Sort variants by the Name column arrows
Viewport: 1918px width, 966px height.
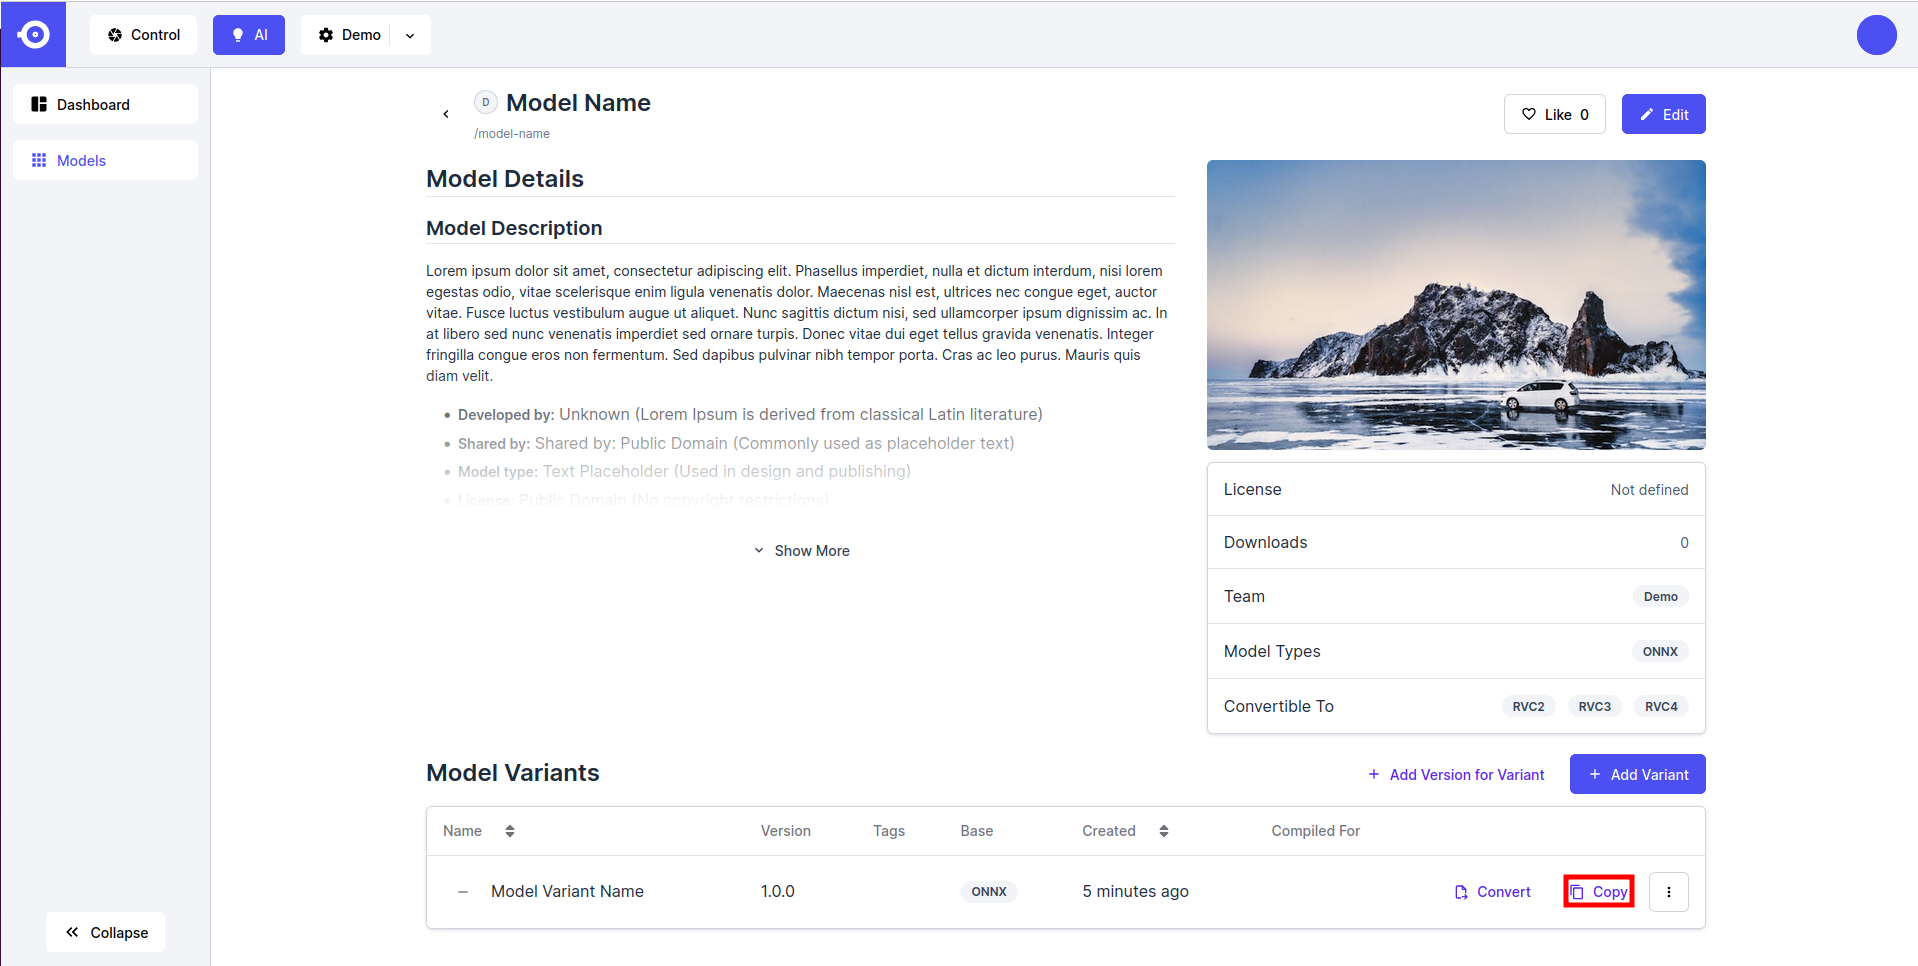[510, 831]
